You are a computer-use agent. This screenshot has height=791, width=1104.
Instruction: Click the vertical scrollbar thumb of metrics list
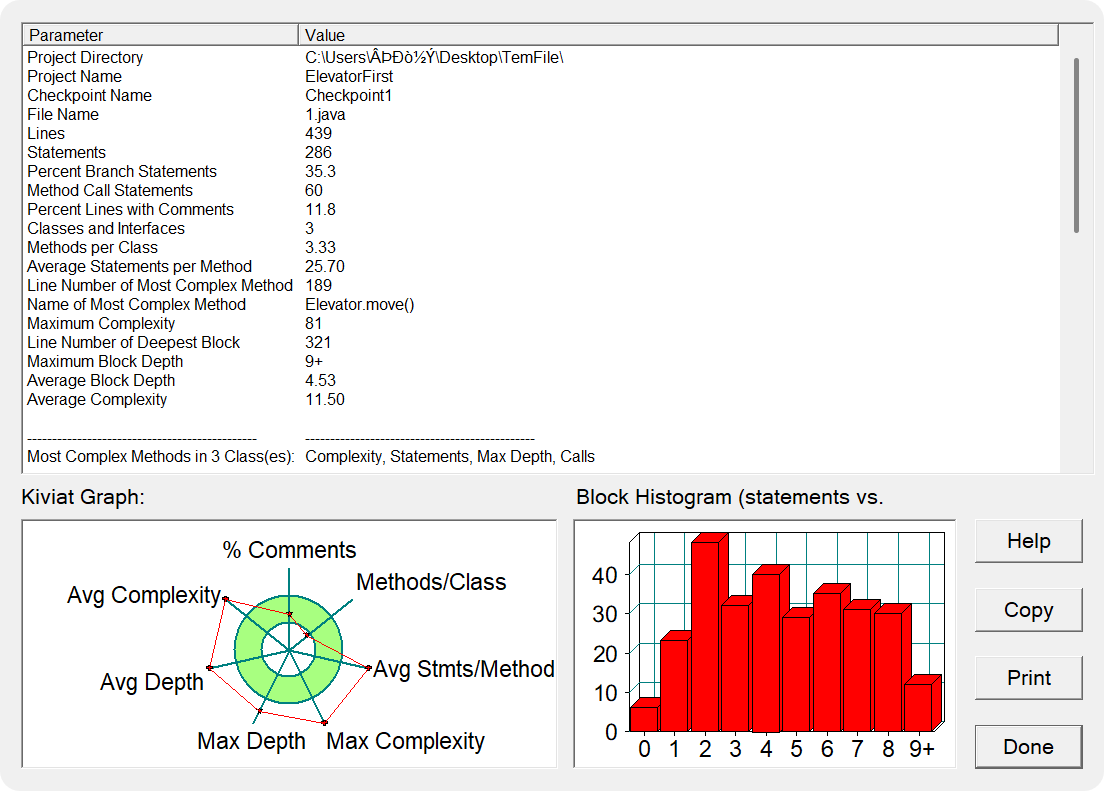1076,145
